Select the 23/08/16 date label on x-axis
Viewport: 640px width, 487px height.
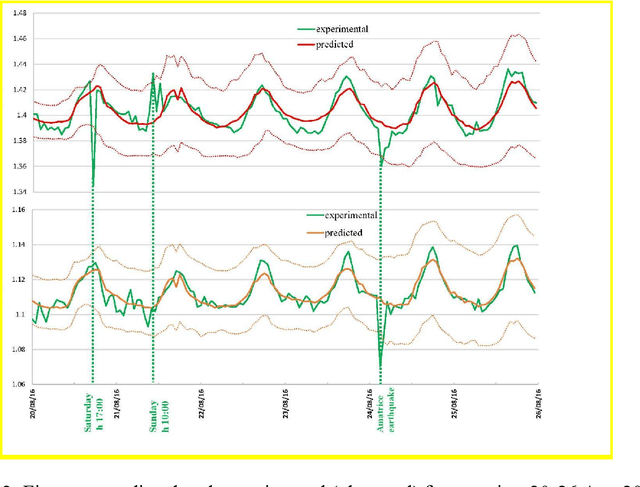click(x=287, y=403)
